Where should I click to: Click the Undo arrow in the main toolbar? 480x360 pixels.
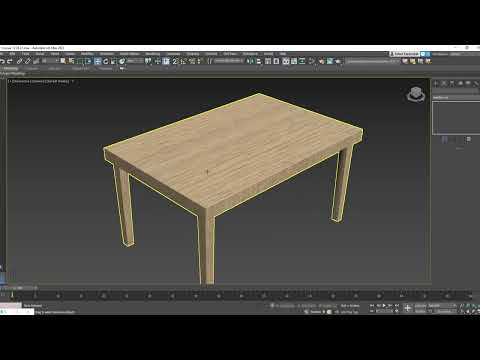(x=2, y=61)
